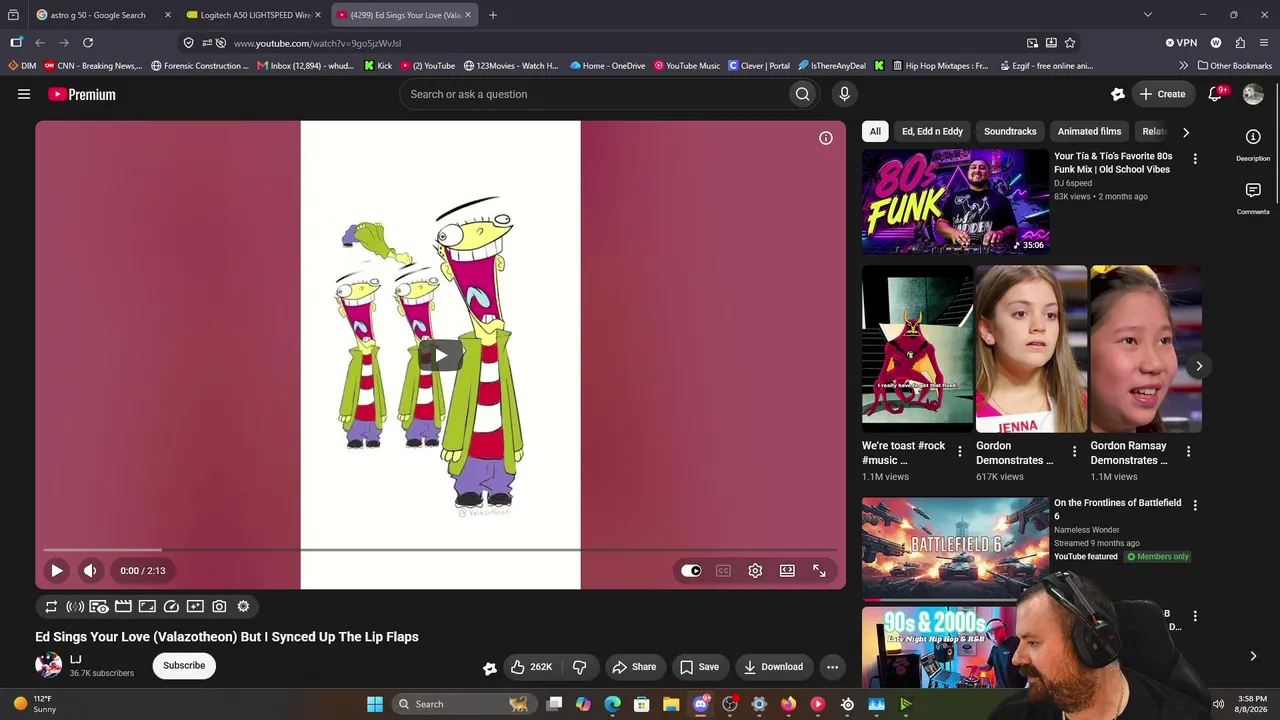Open the YouTube guide hamburger menu

[24, 94]
